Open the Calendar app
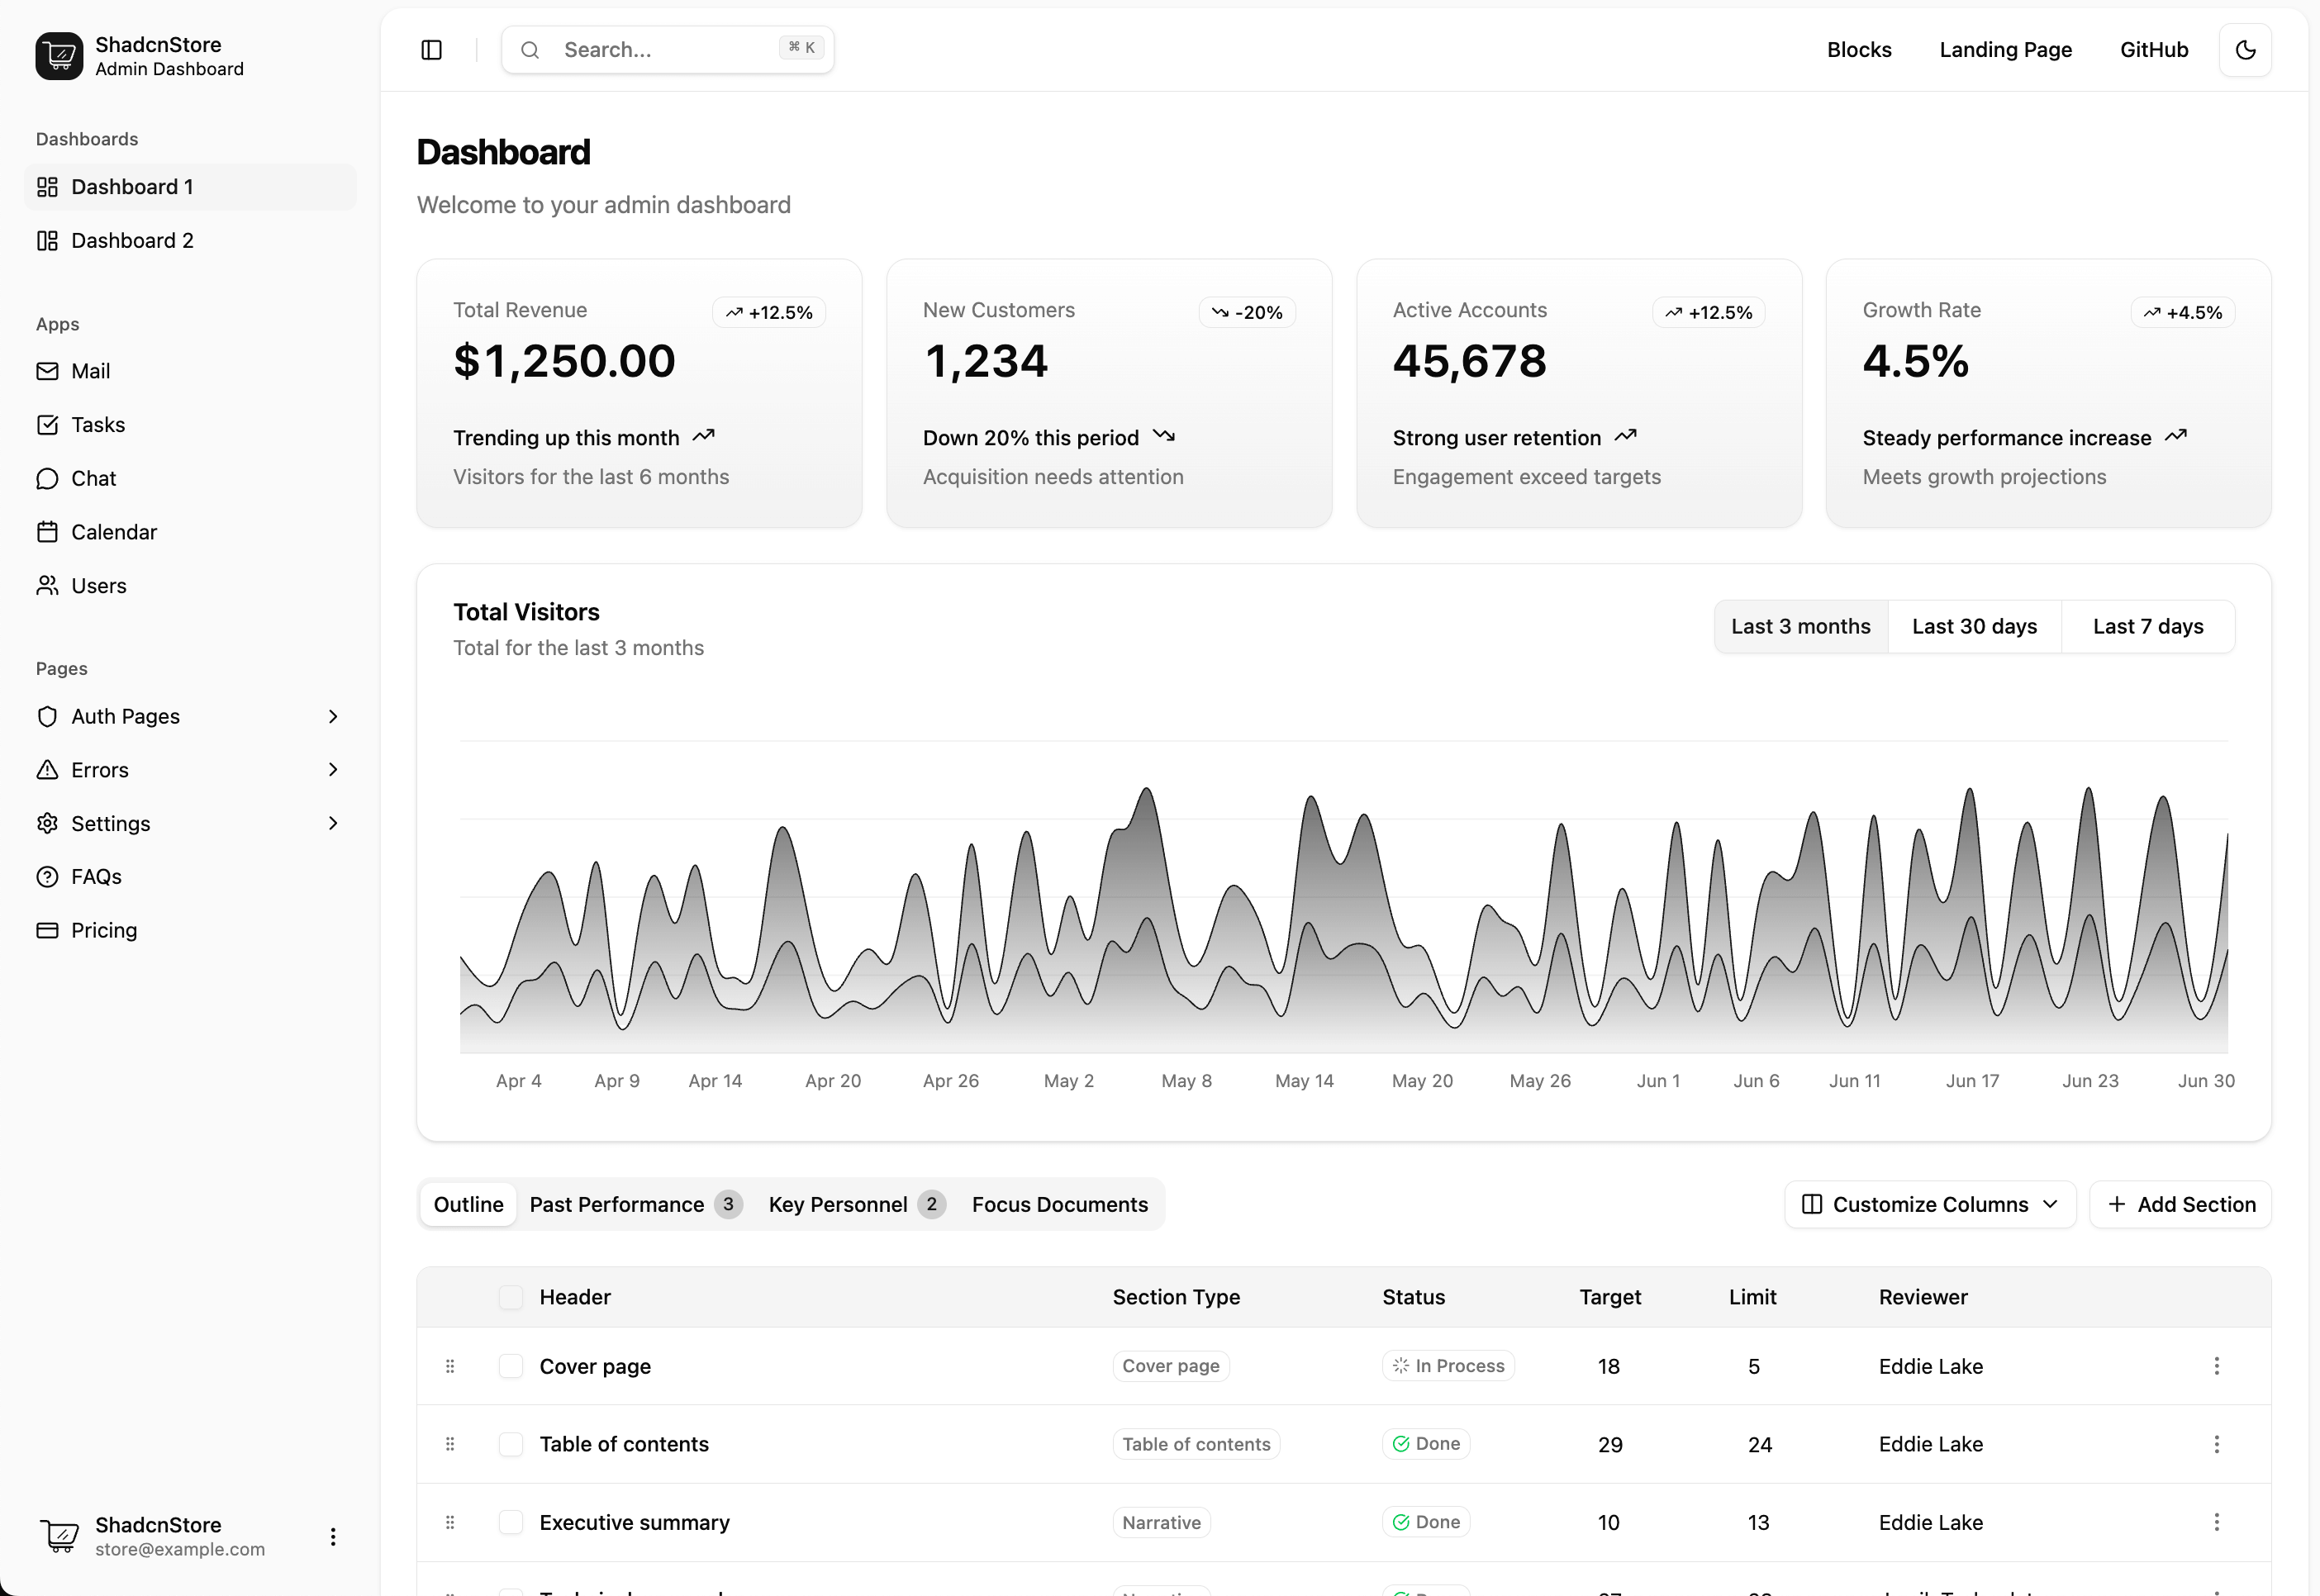This screenshot has width=2320, height=1596. (114, 531)
